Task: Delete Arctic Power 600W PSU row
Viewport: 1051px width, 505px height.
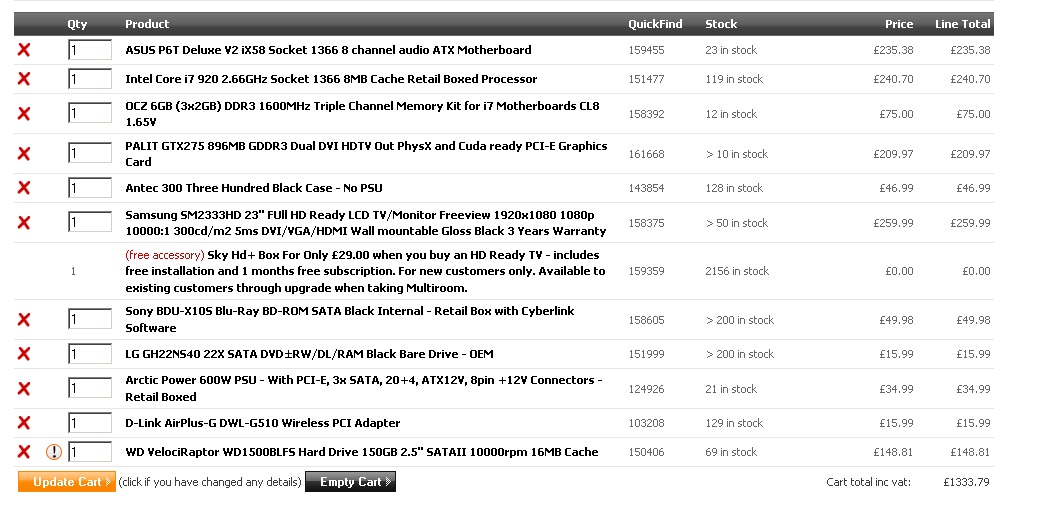Action: pyautogui.click(x=23, y=388)
